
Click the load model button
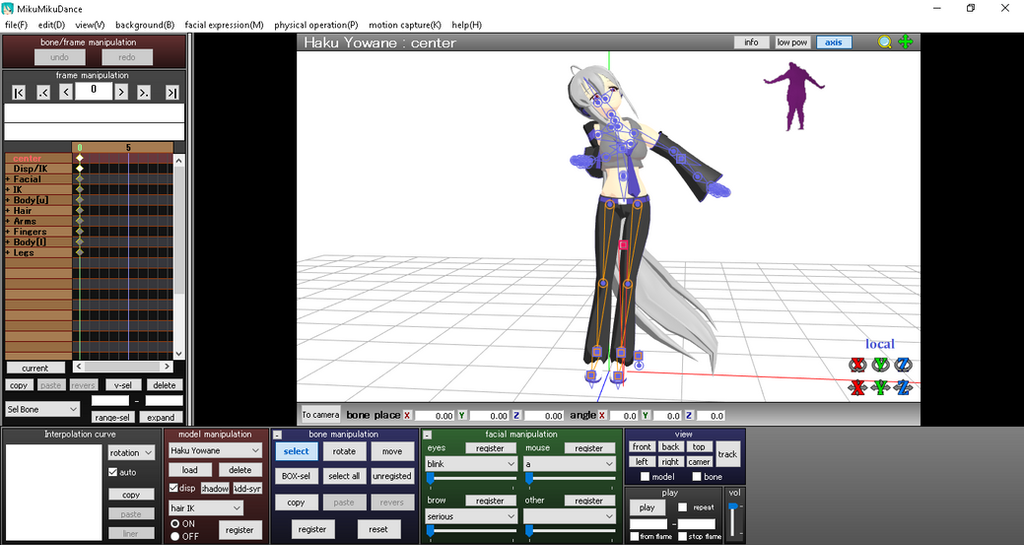(x=190, y=470)
